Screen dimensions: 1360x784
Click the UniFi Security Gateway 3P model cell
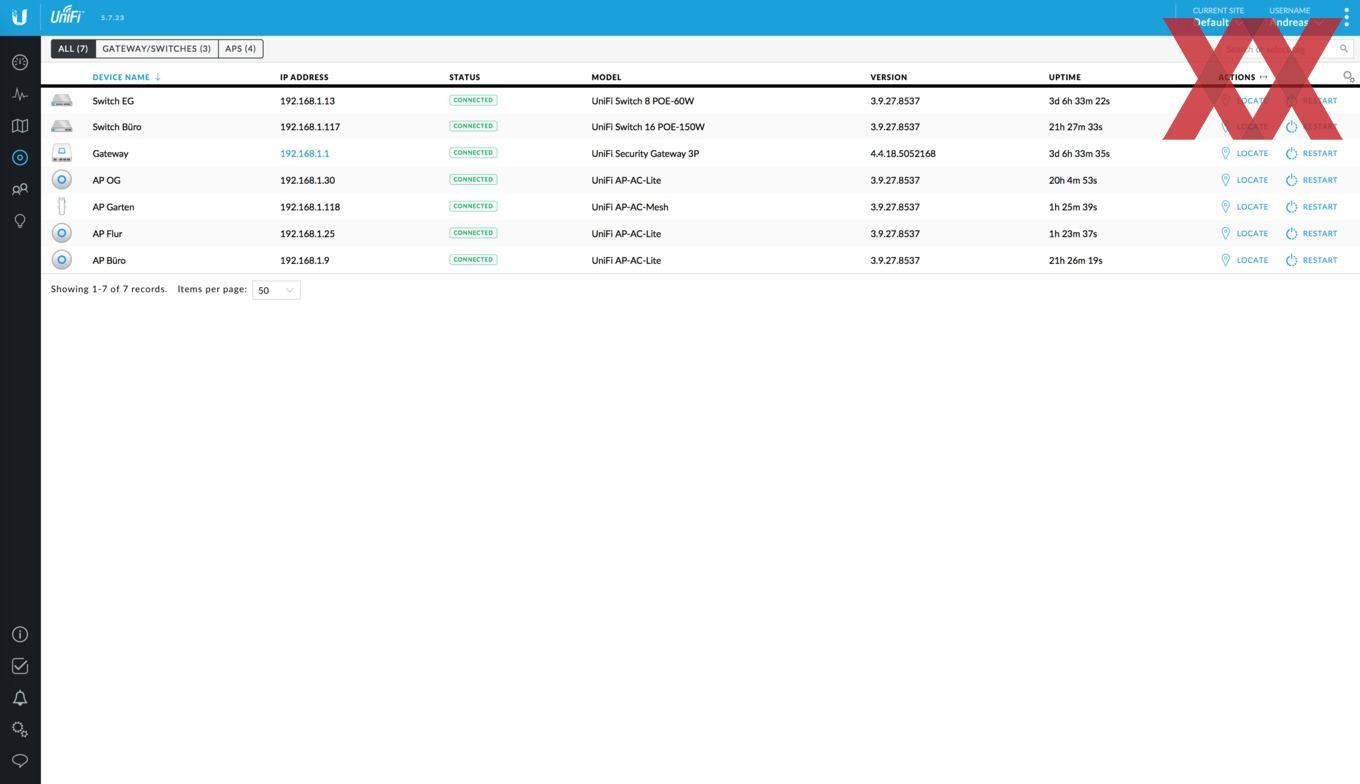tap(645, 154)
